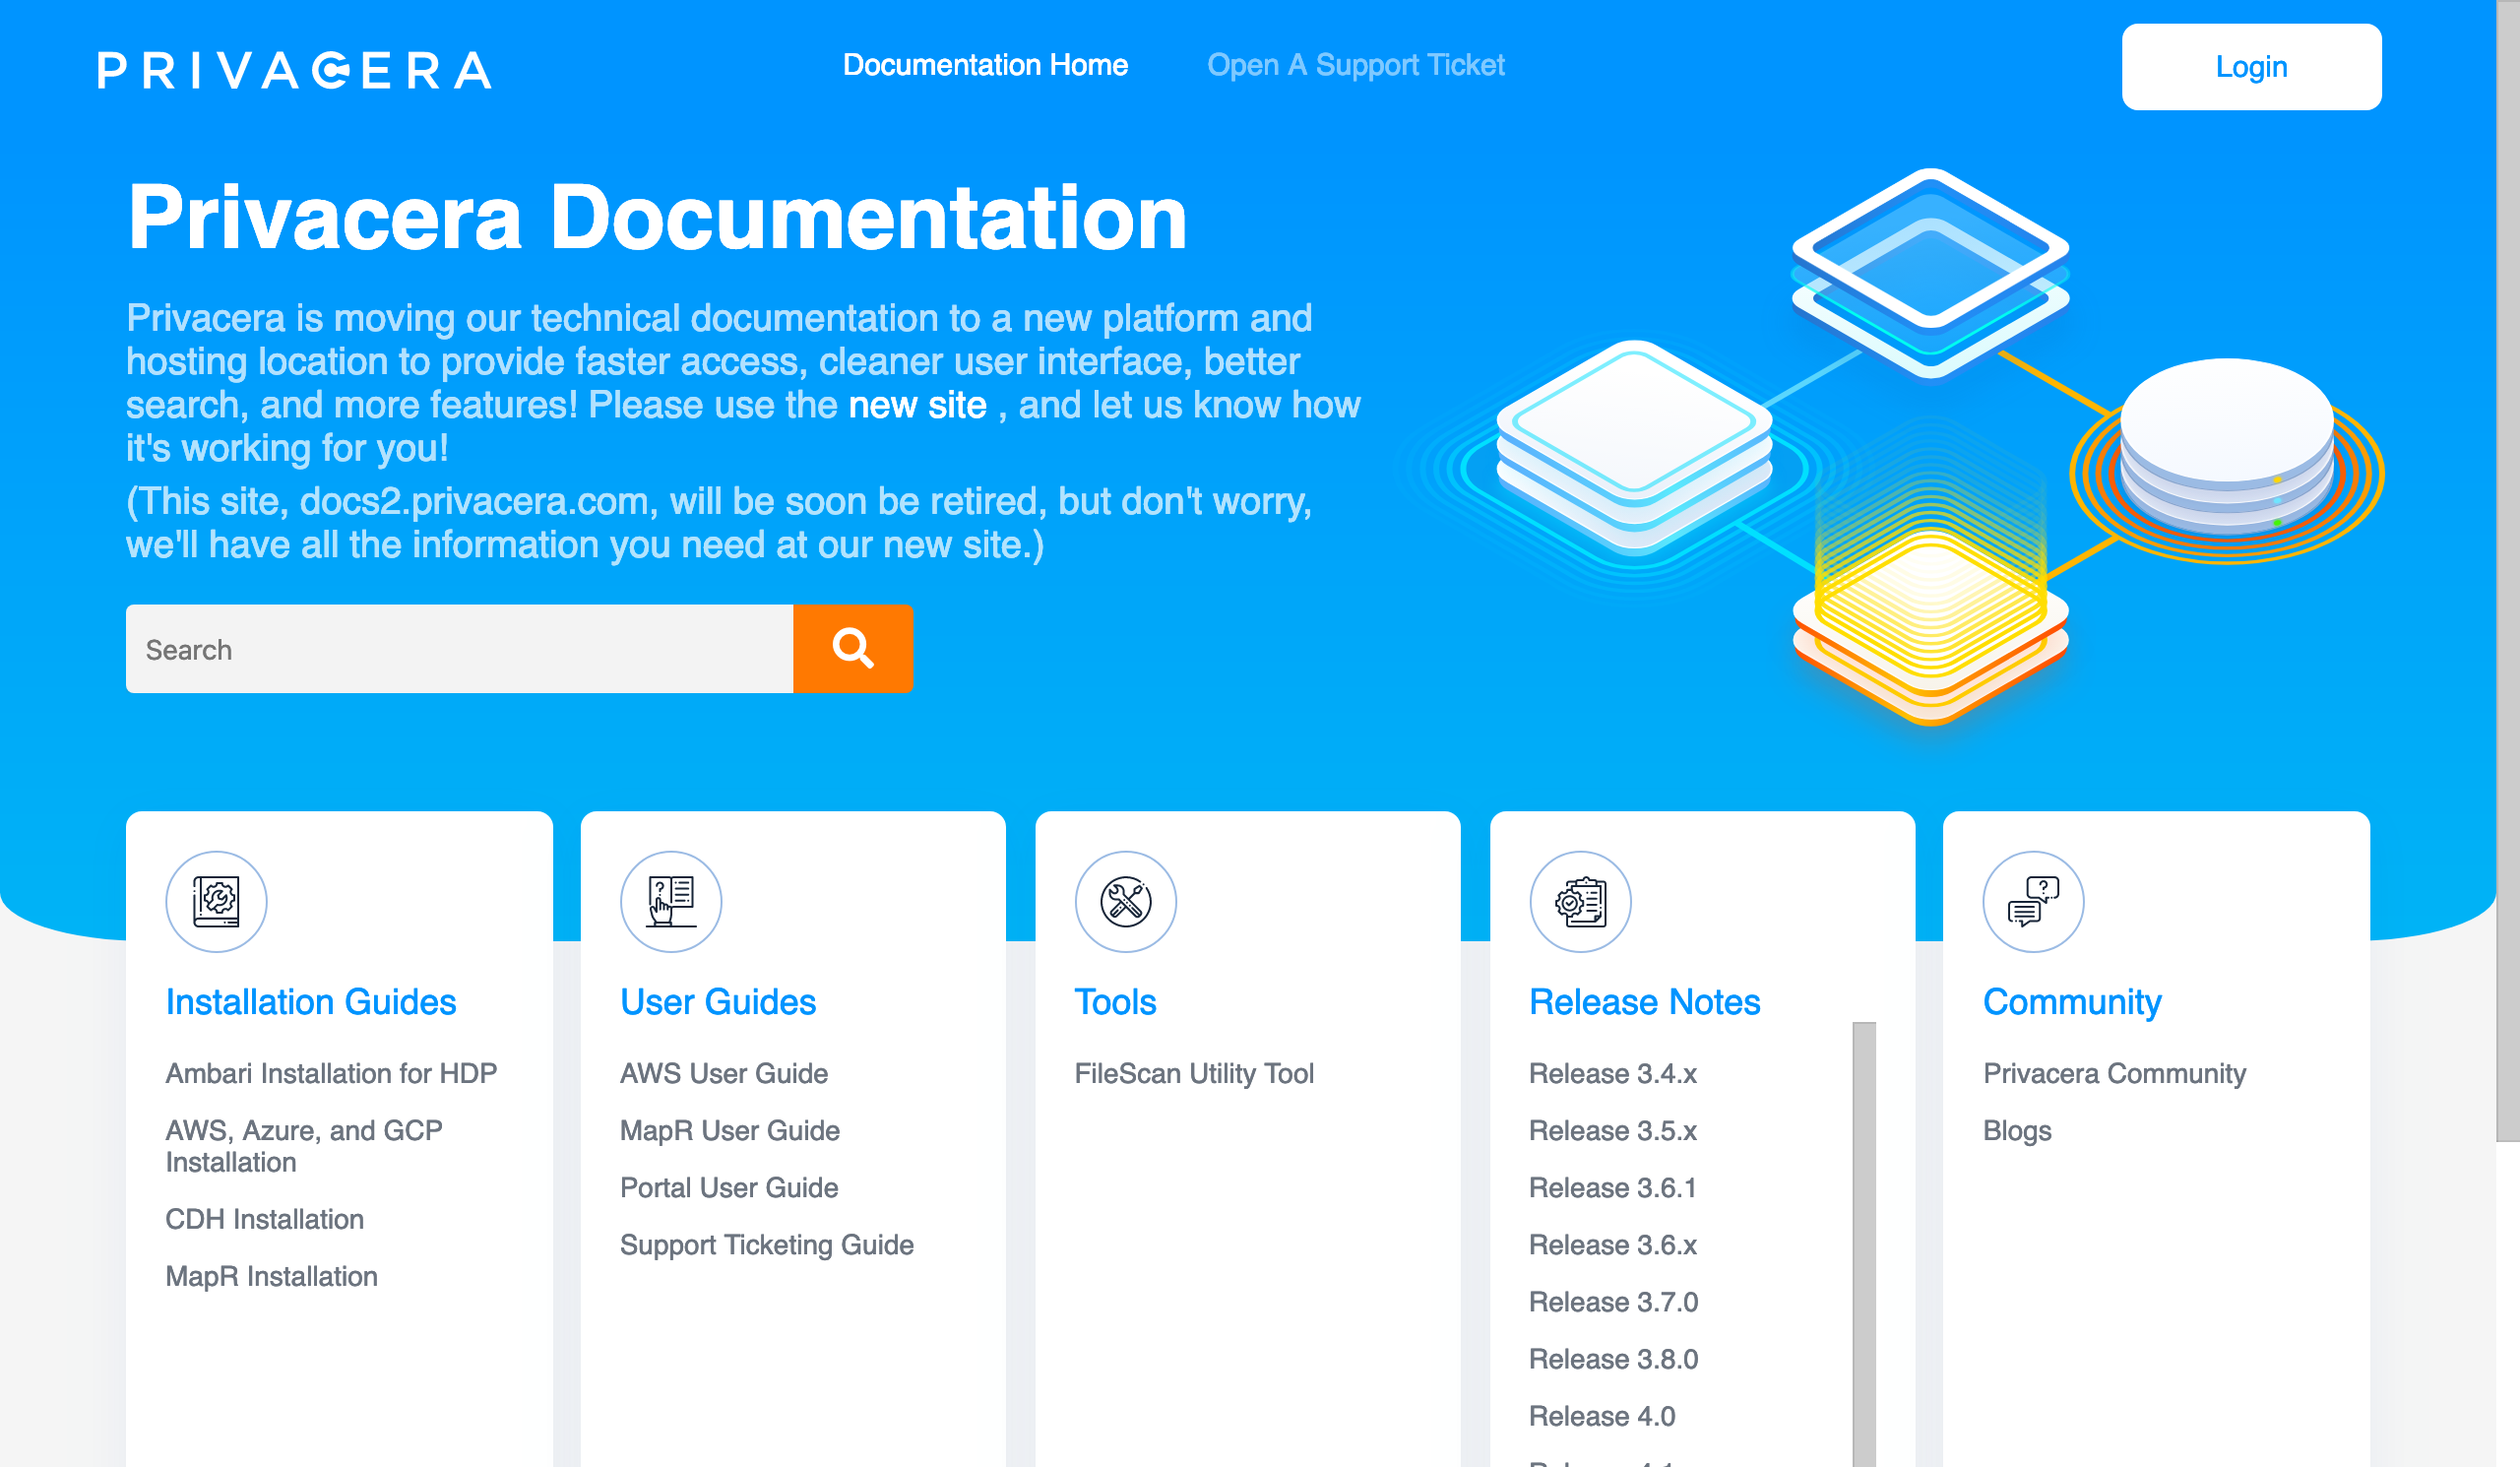This screenshot has height=1467, width=2520.
Task: Open Documentation Home in nav
Action: (985, 65)
